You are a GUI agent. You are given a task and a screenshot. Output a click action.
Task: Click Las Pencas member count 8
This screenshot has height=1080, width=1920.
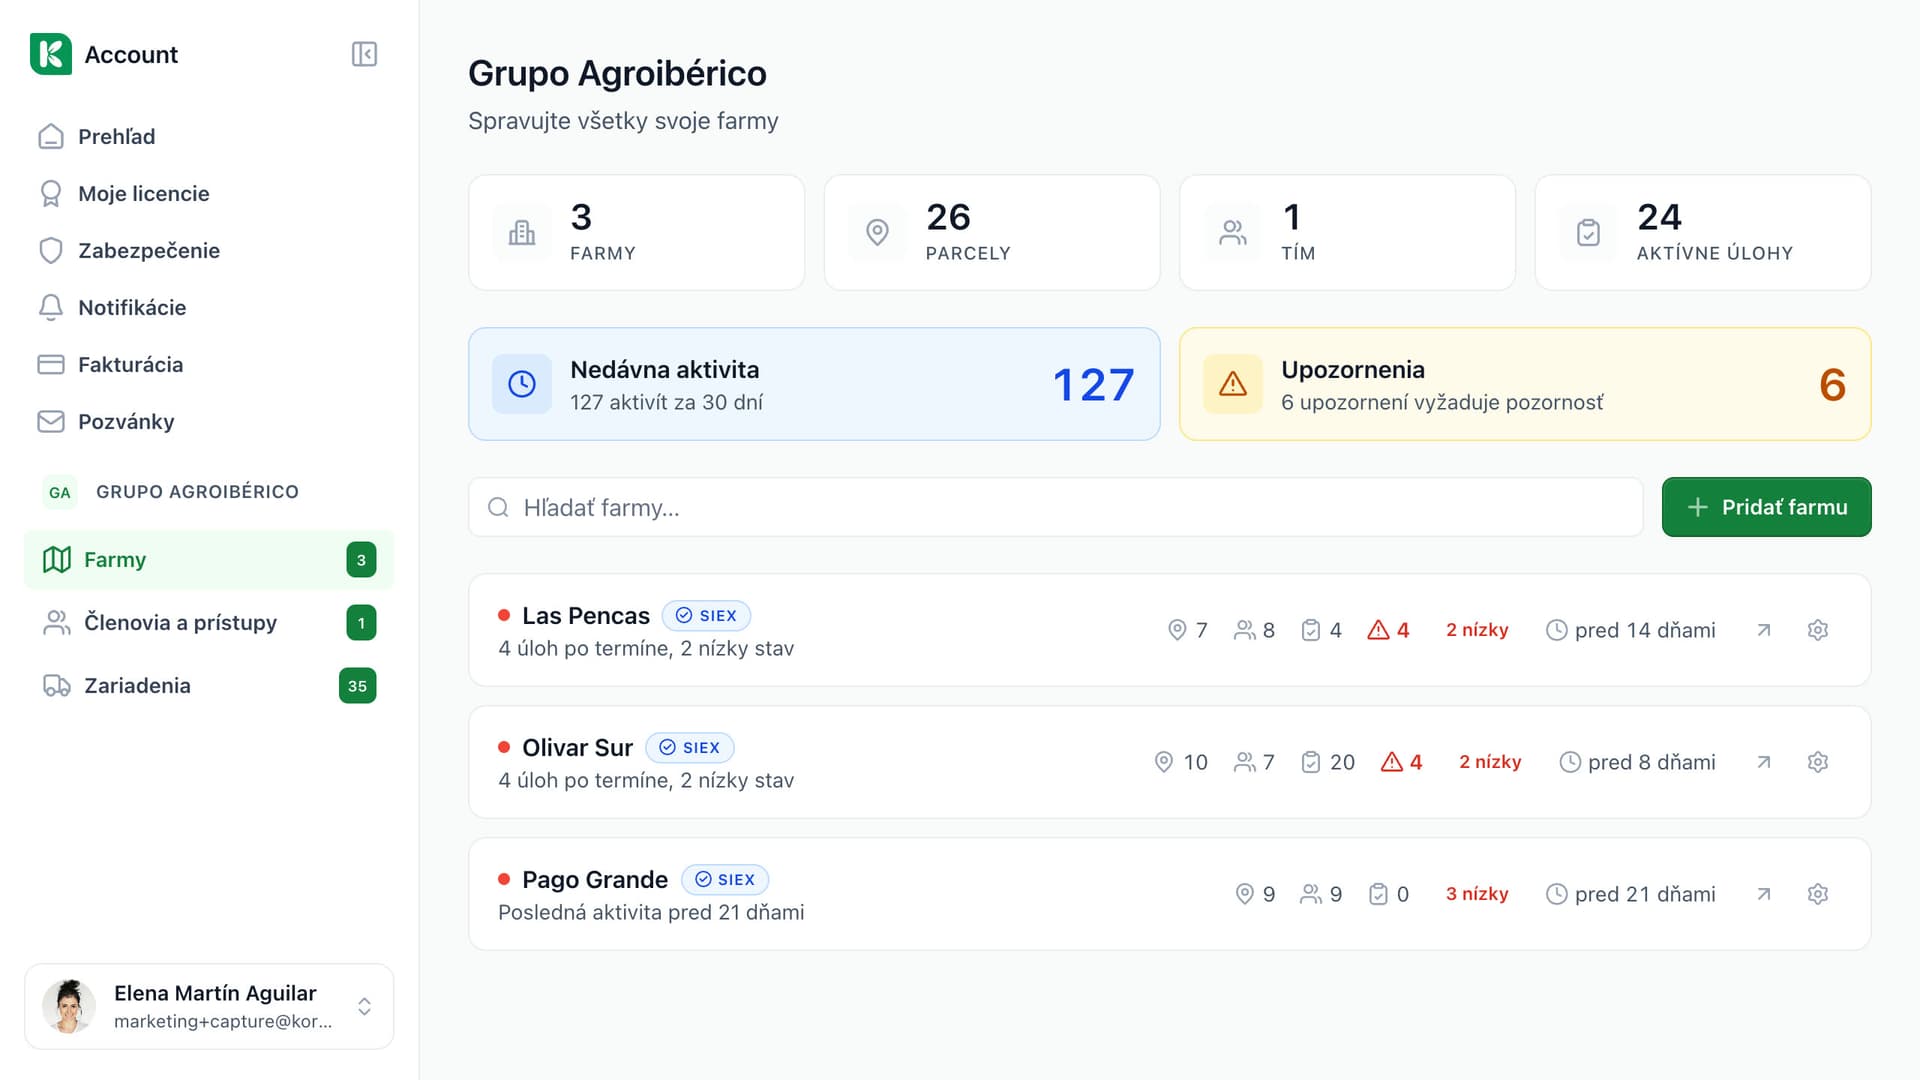[1254, 630]
